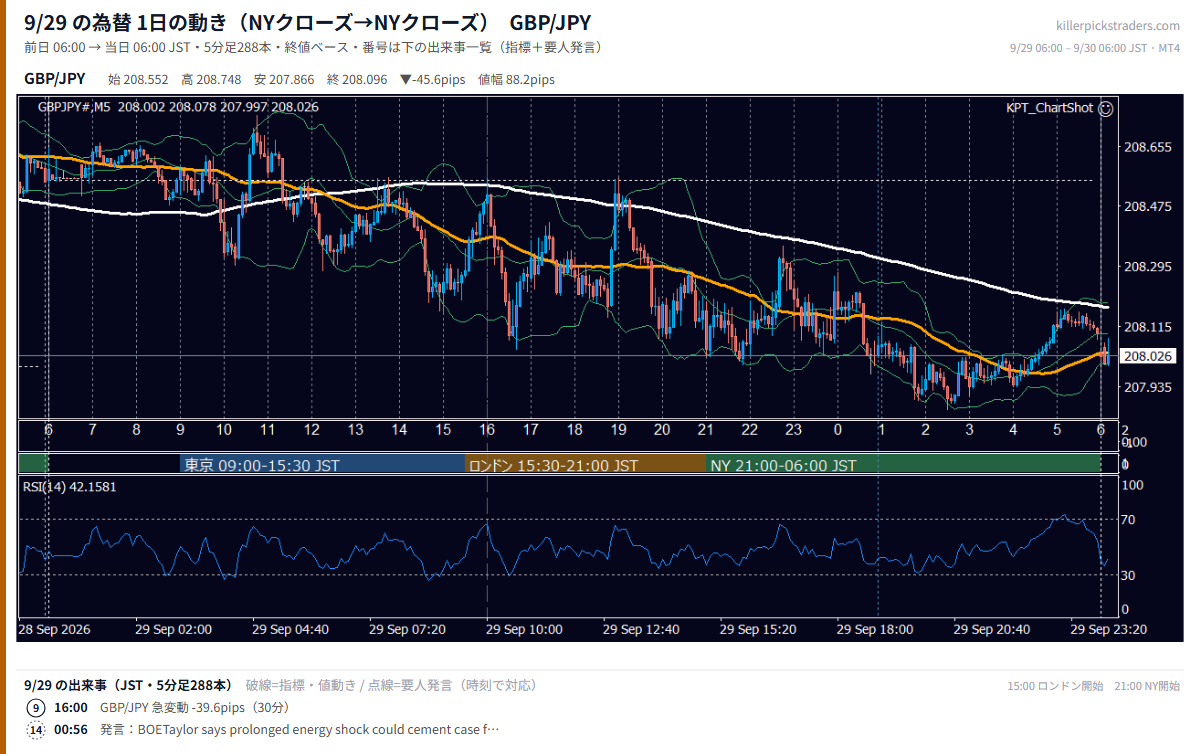Click the 29 Sep 20:40 time axis label
Image resolution: width=1200 pixels, height=754 pixels.
(992, 629)
